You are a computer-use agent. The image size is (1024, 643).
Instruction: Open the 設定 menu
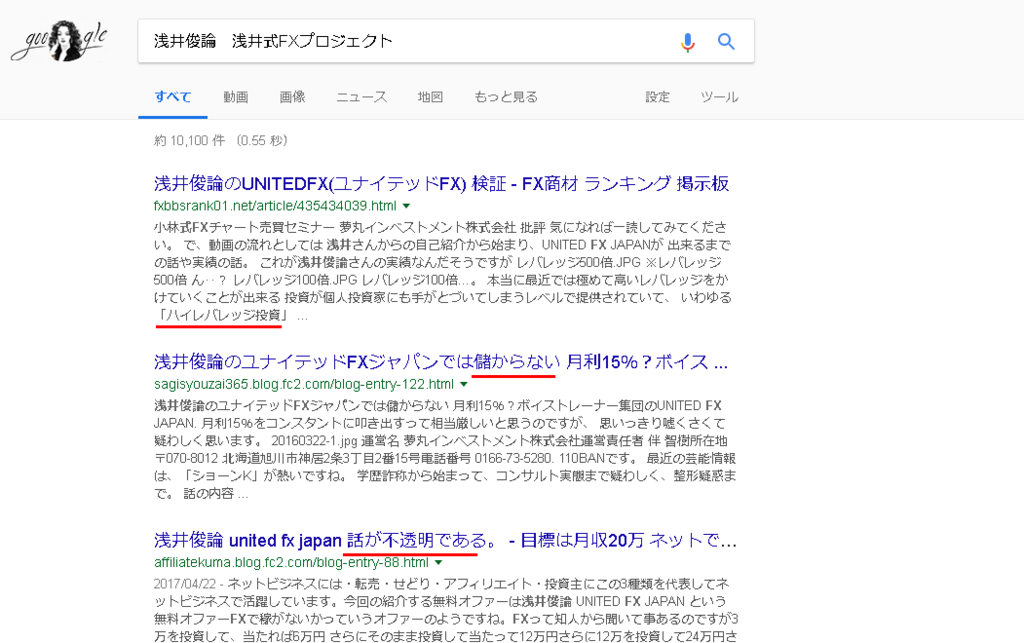pyautogui.click(x=658, y=97)
